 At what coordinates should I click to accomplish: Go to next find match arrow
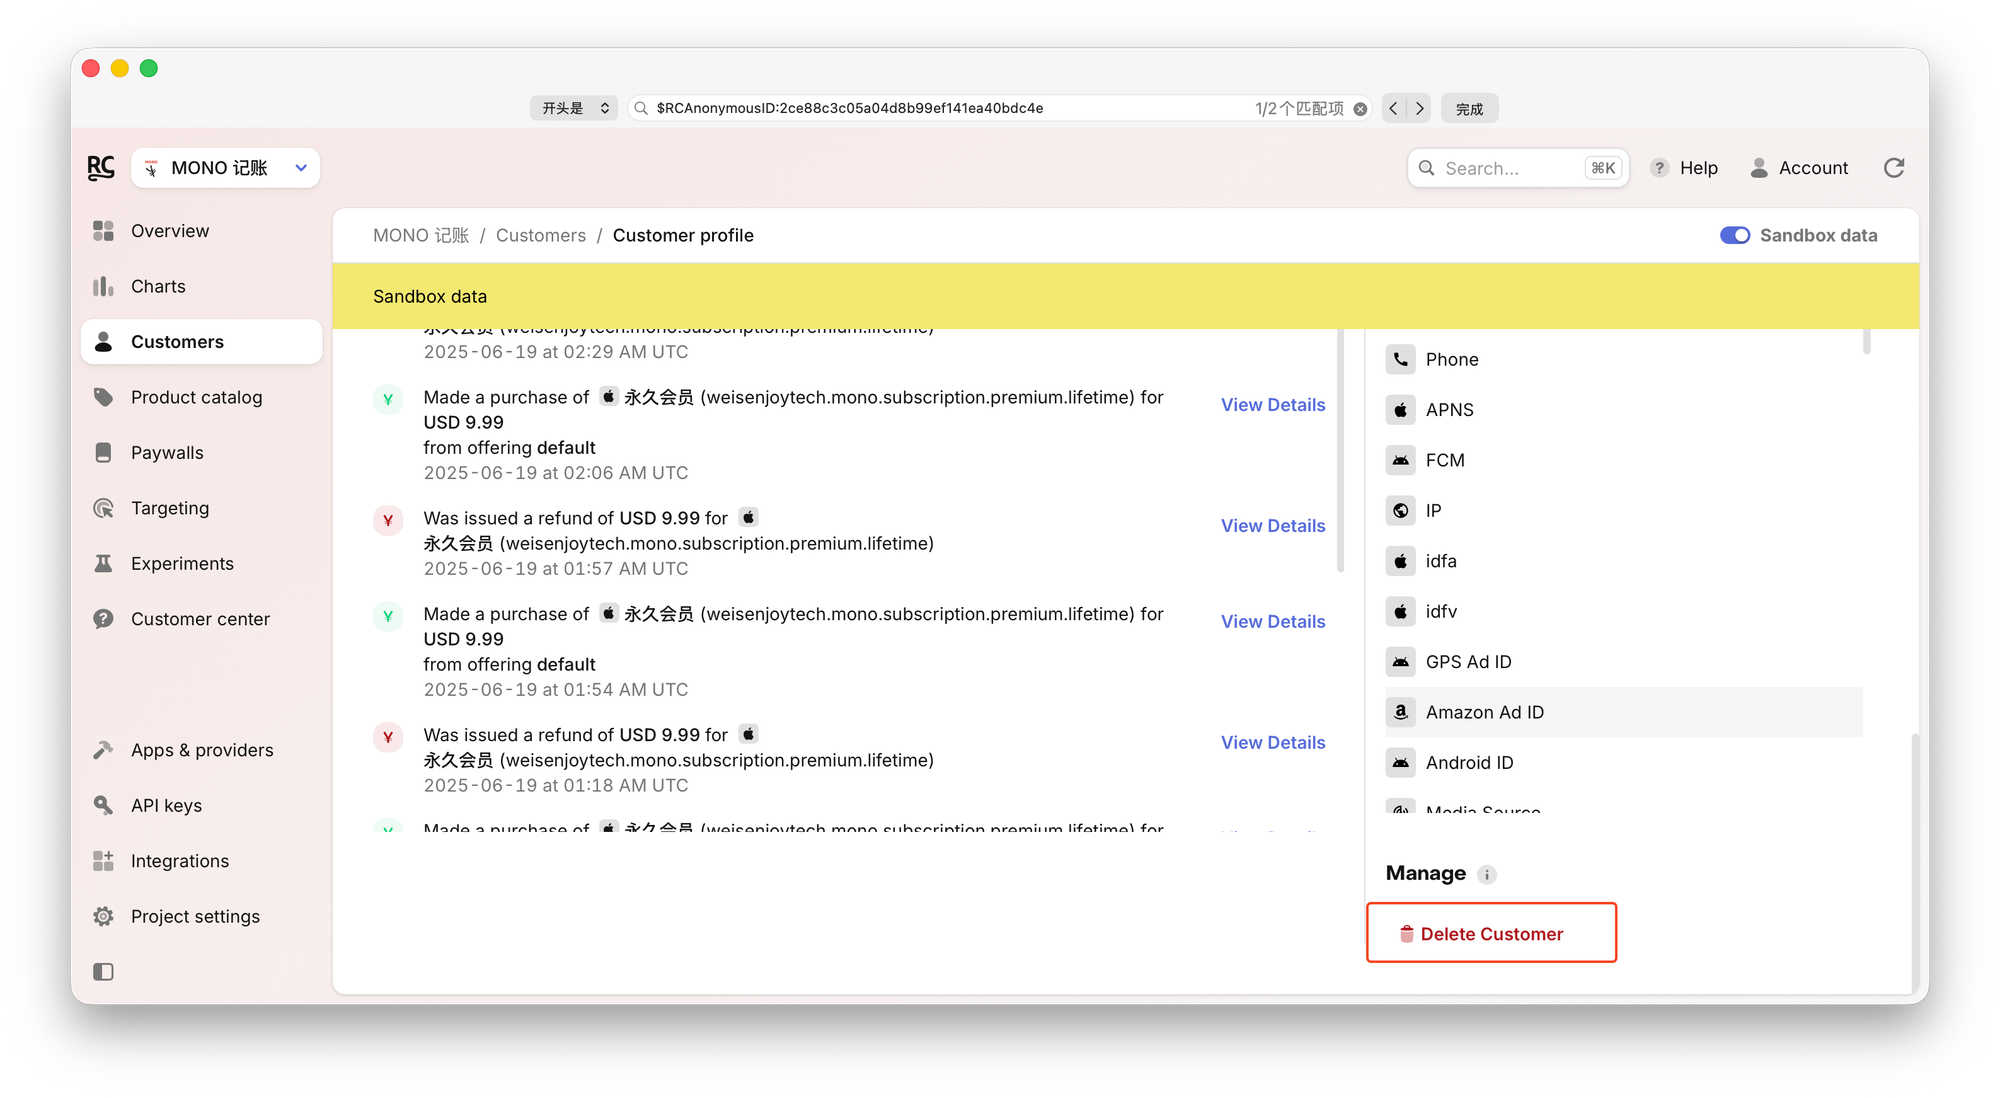(1419, 108)
